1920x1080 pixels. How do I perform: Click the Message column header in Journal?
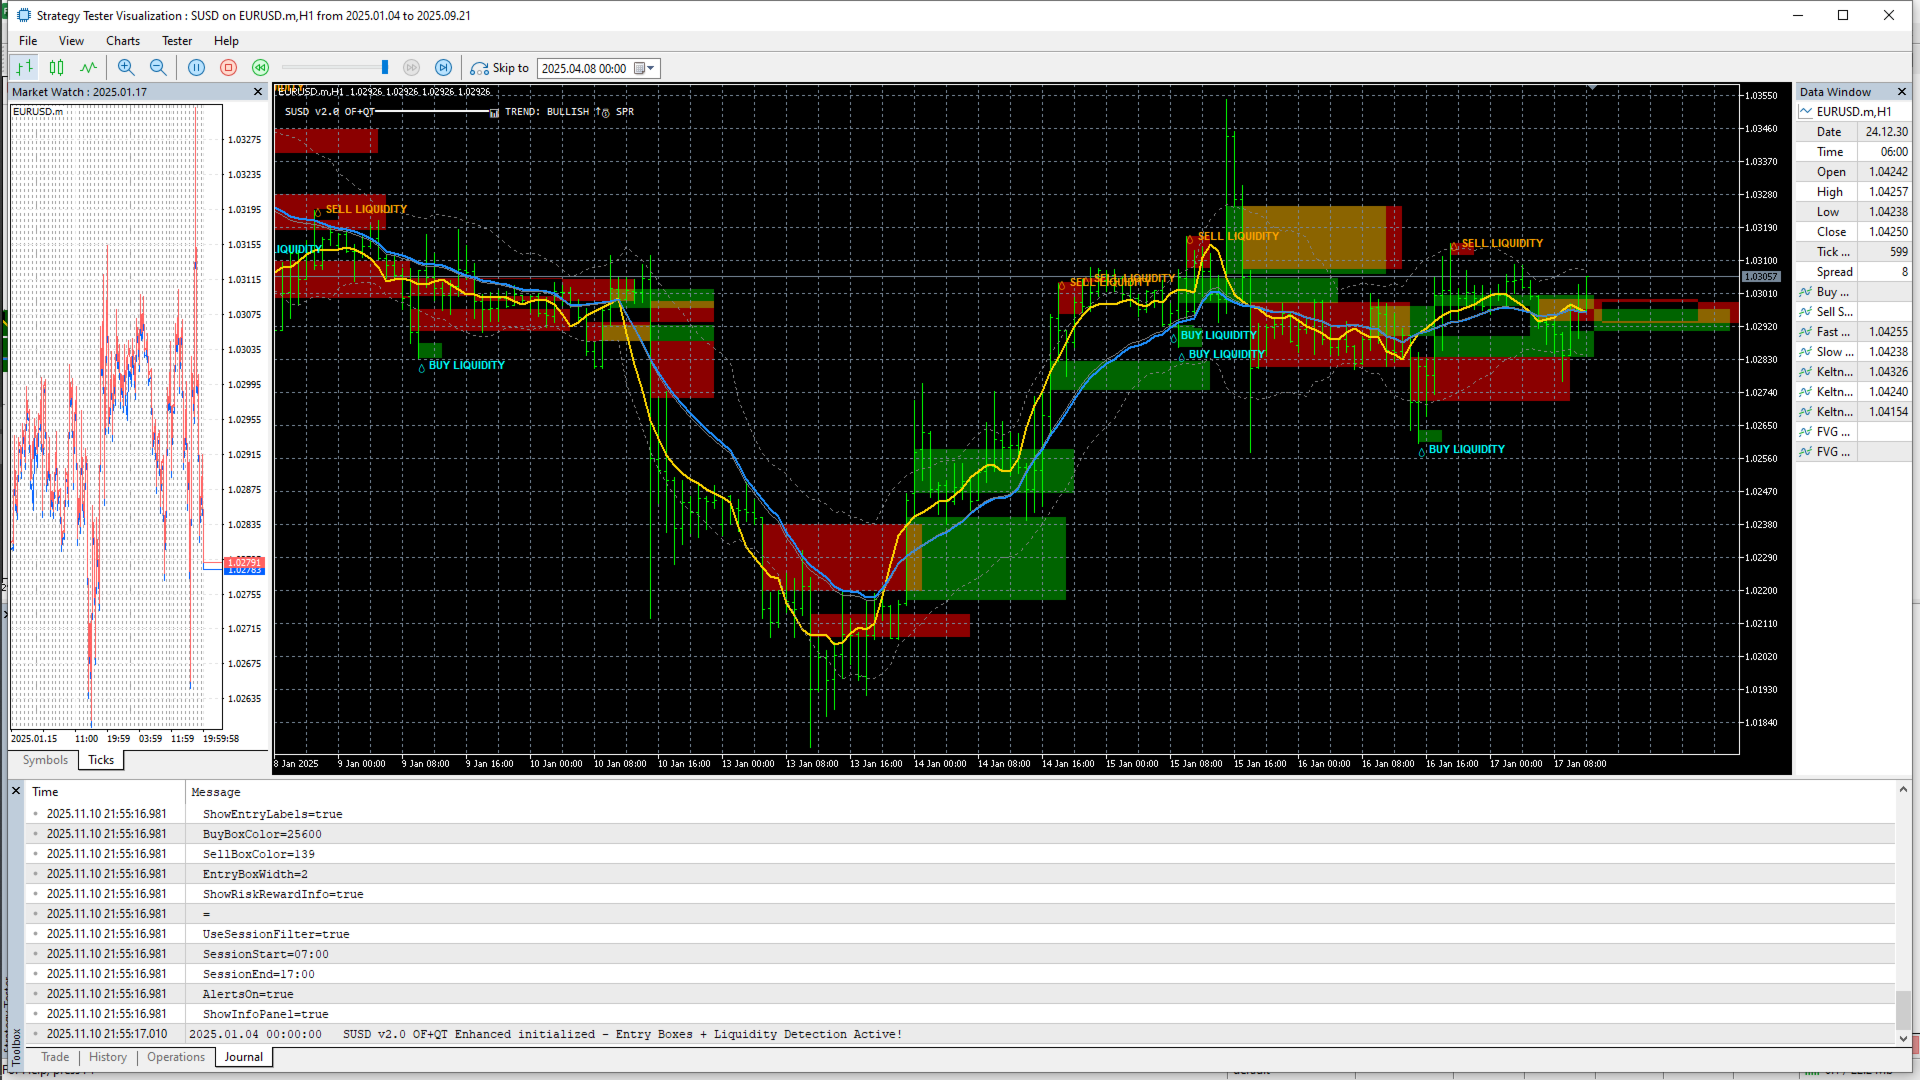click(1040, 792)
